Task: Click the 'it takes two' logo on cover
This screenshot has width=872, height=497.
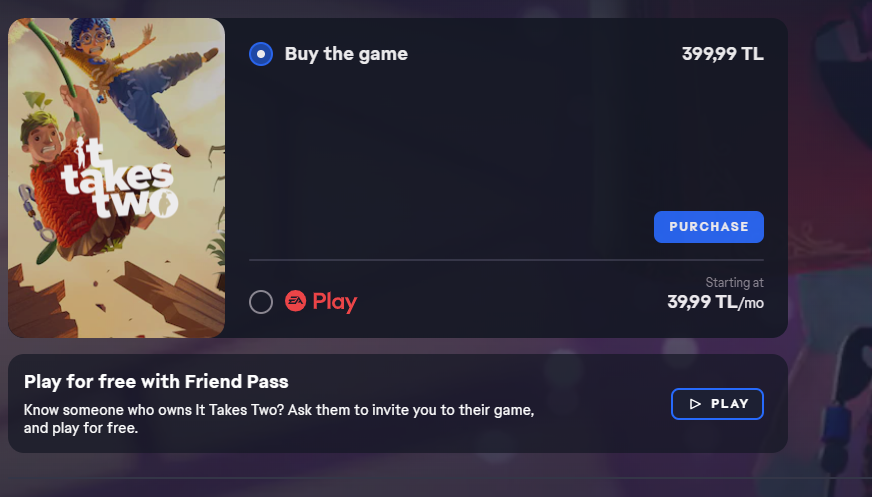Action: click(120, 178)
